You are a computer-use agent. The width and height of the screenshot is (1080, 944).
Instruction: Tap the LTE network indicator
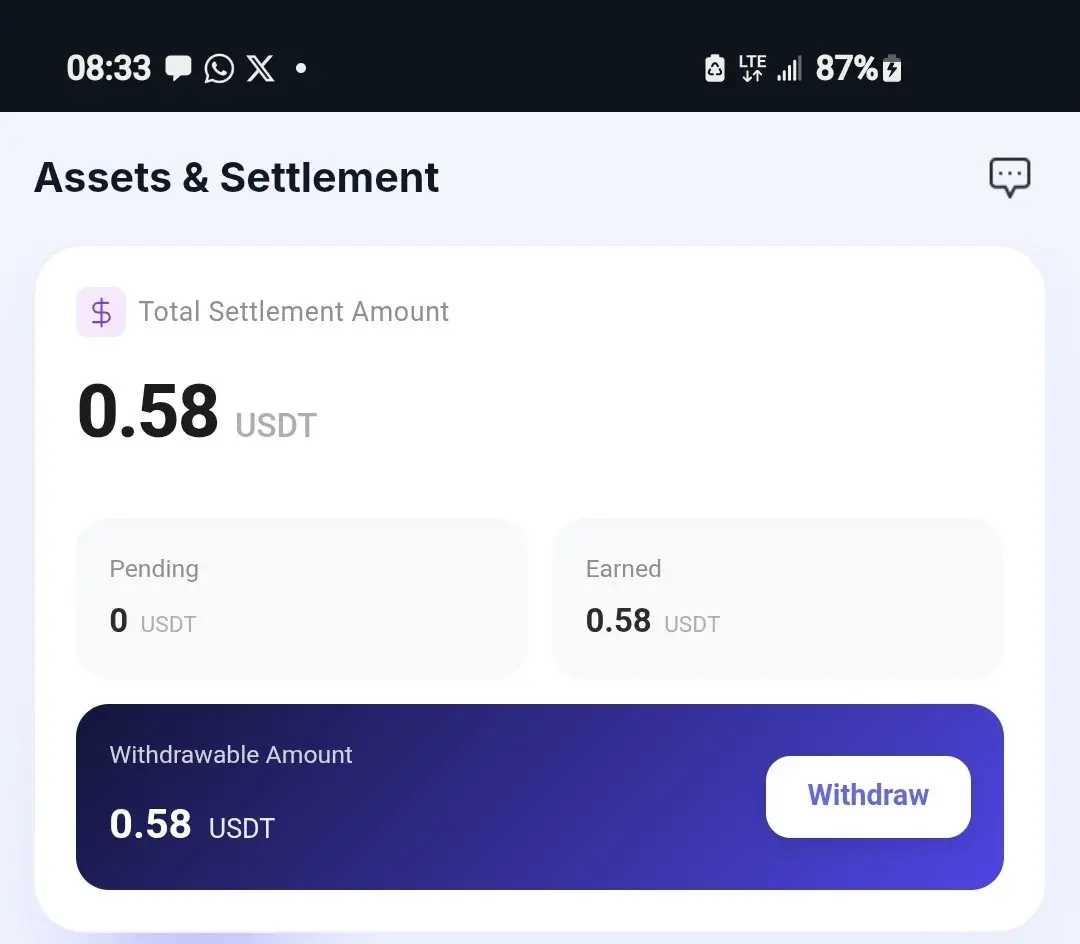click(752, 68)
